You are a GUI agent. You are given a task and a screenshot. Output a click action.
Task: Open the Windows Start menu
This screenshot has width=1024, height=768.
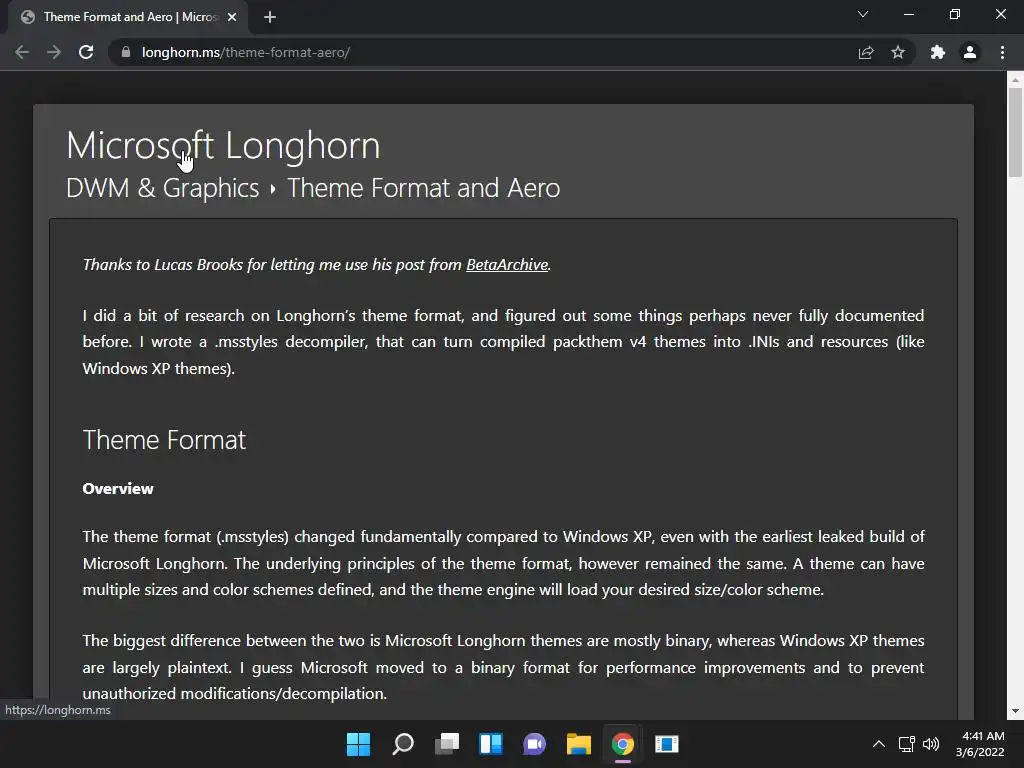359,744
